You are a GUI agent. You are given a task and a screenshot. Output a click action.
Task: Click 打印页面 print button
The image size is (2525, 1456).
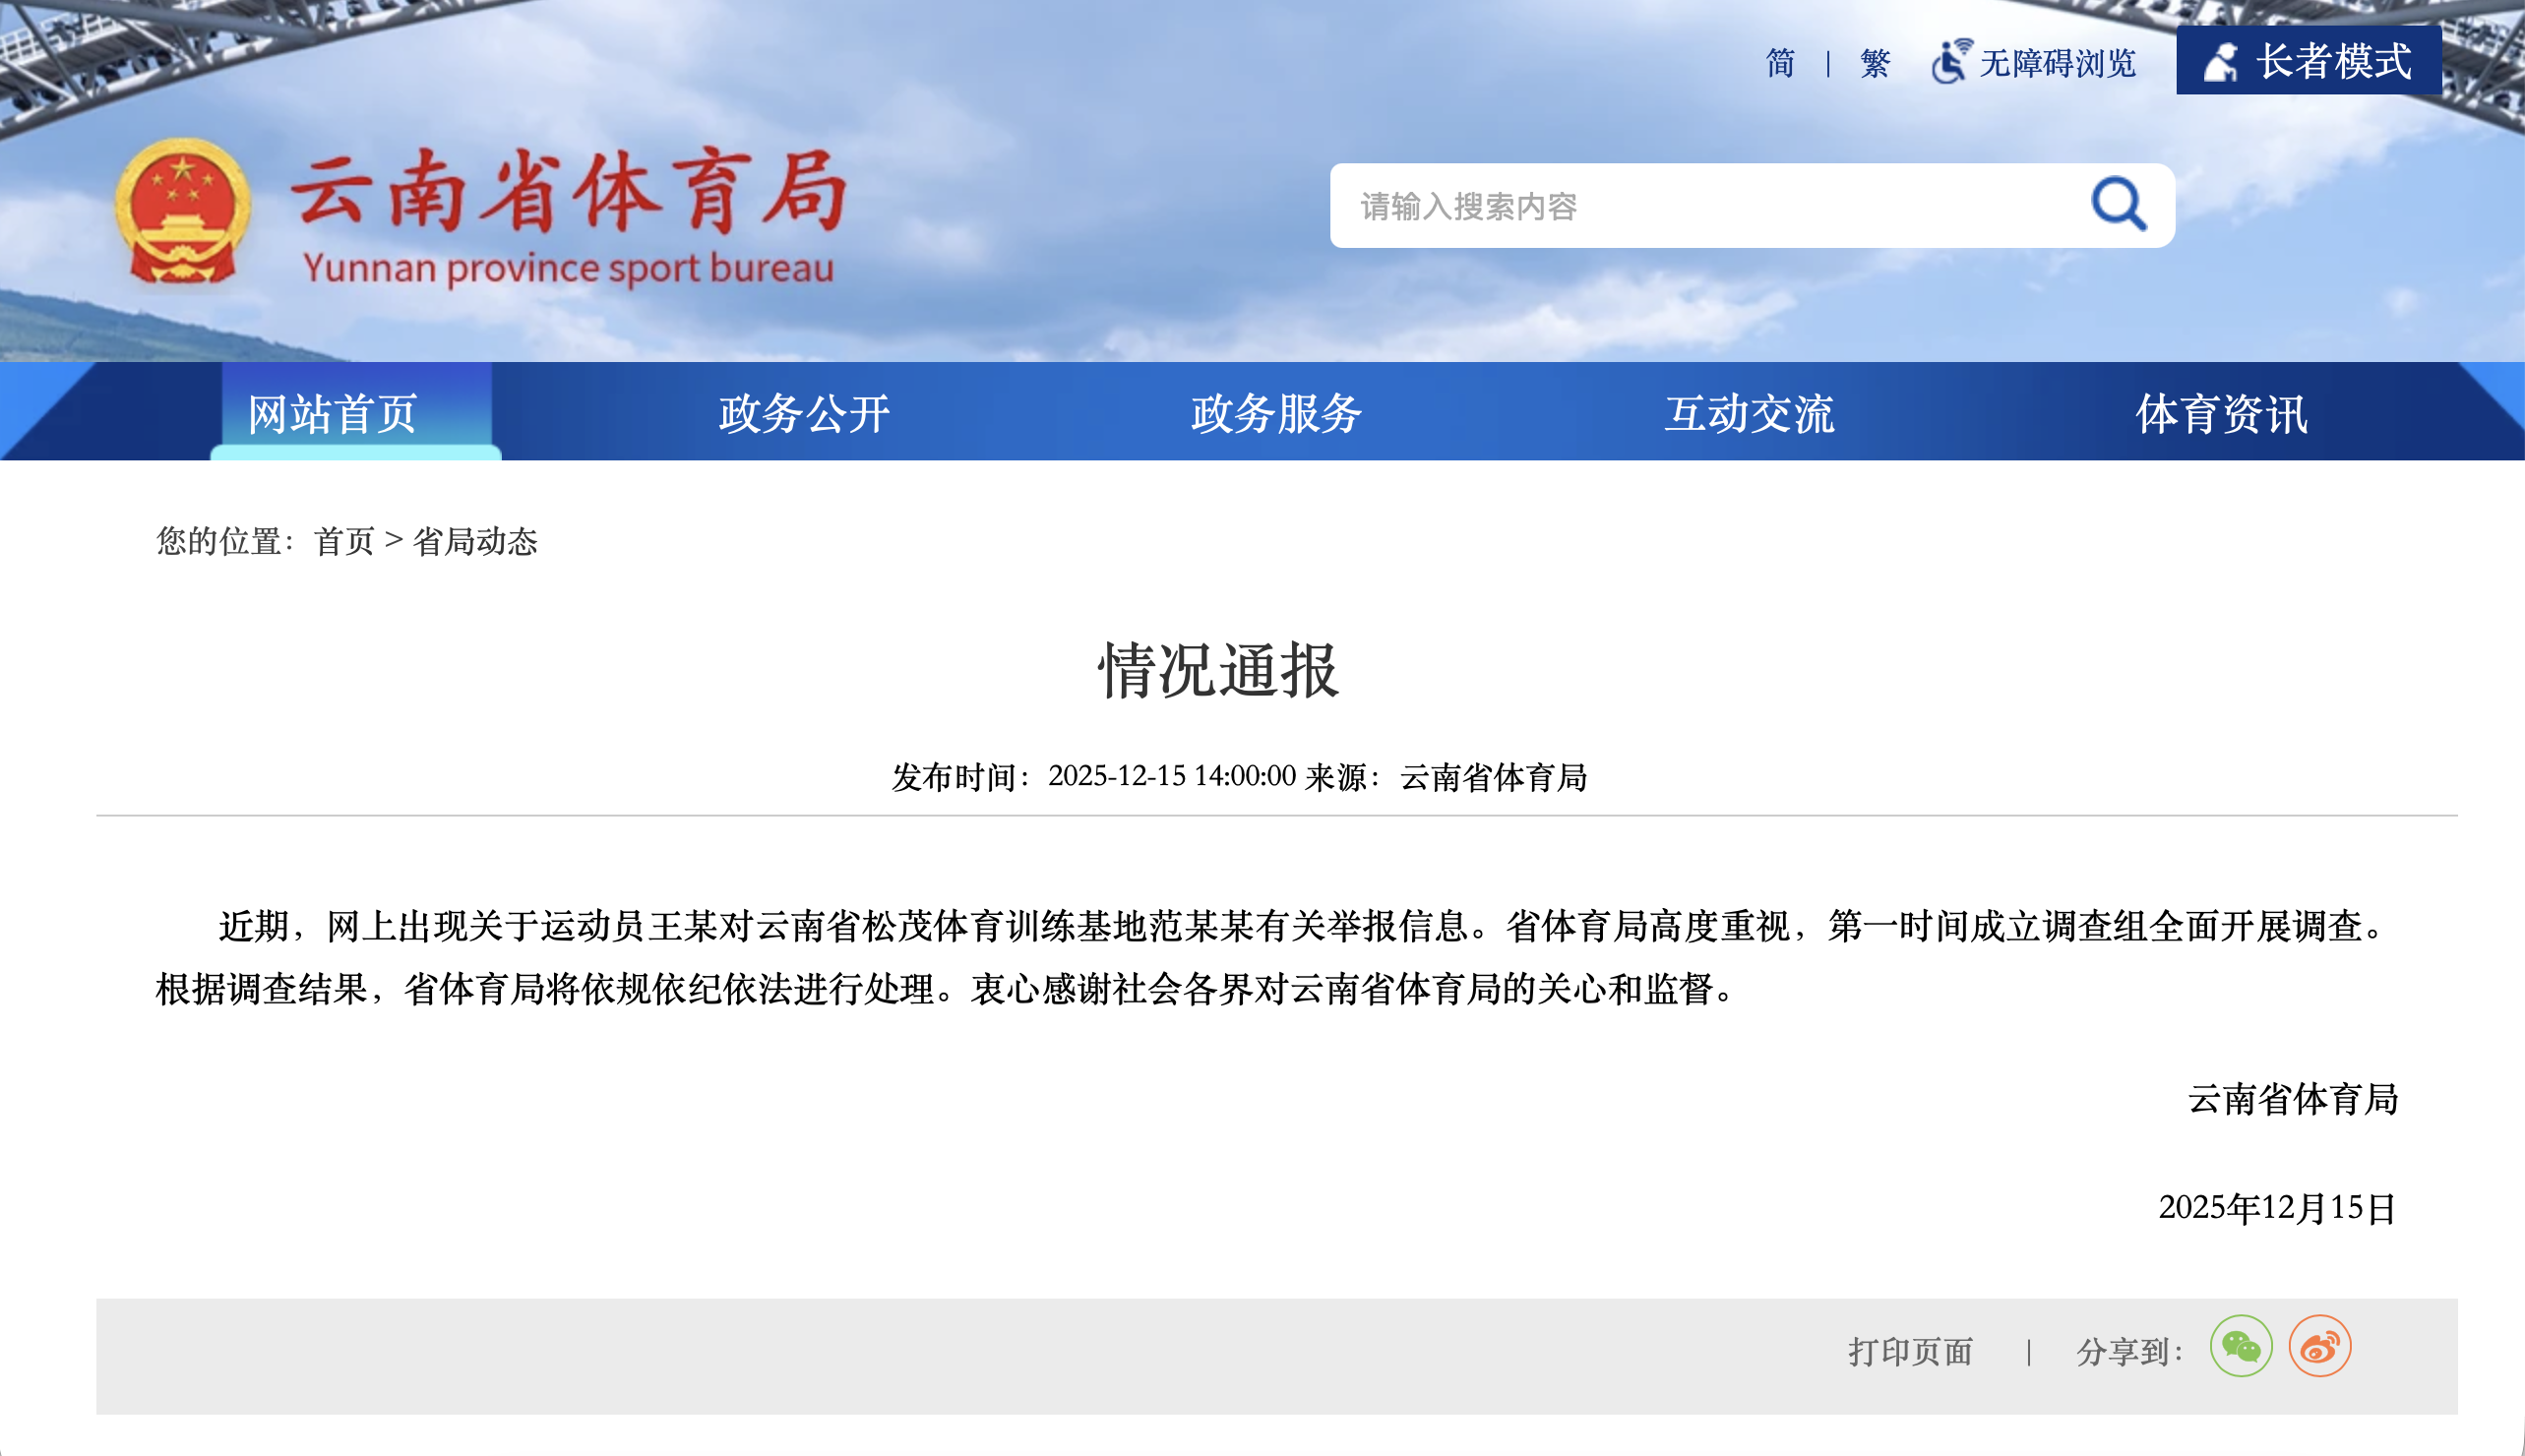coord(1910,1352)
